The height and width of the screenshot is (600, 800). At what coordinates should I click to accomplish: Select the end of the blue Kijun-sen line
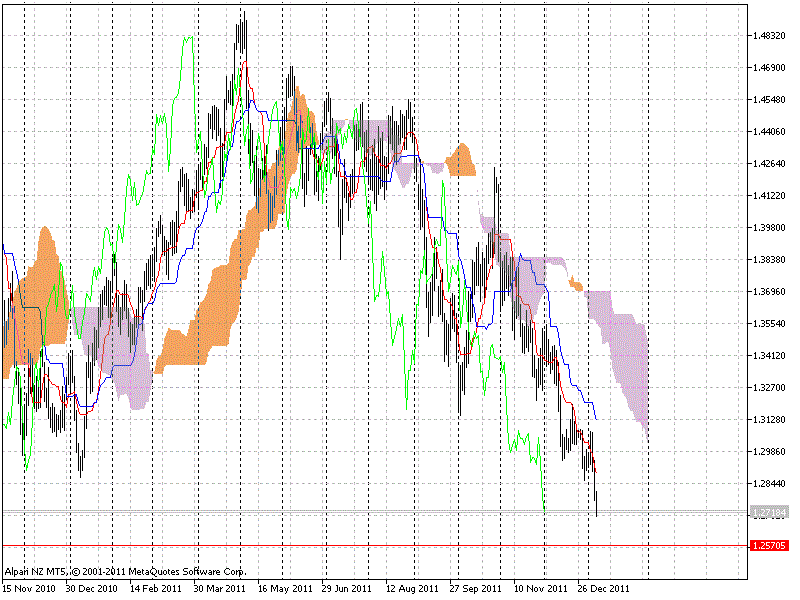[597, 417]
